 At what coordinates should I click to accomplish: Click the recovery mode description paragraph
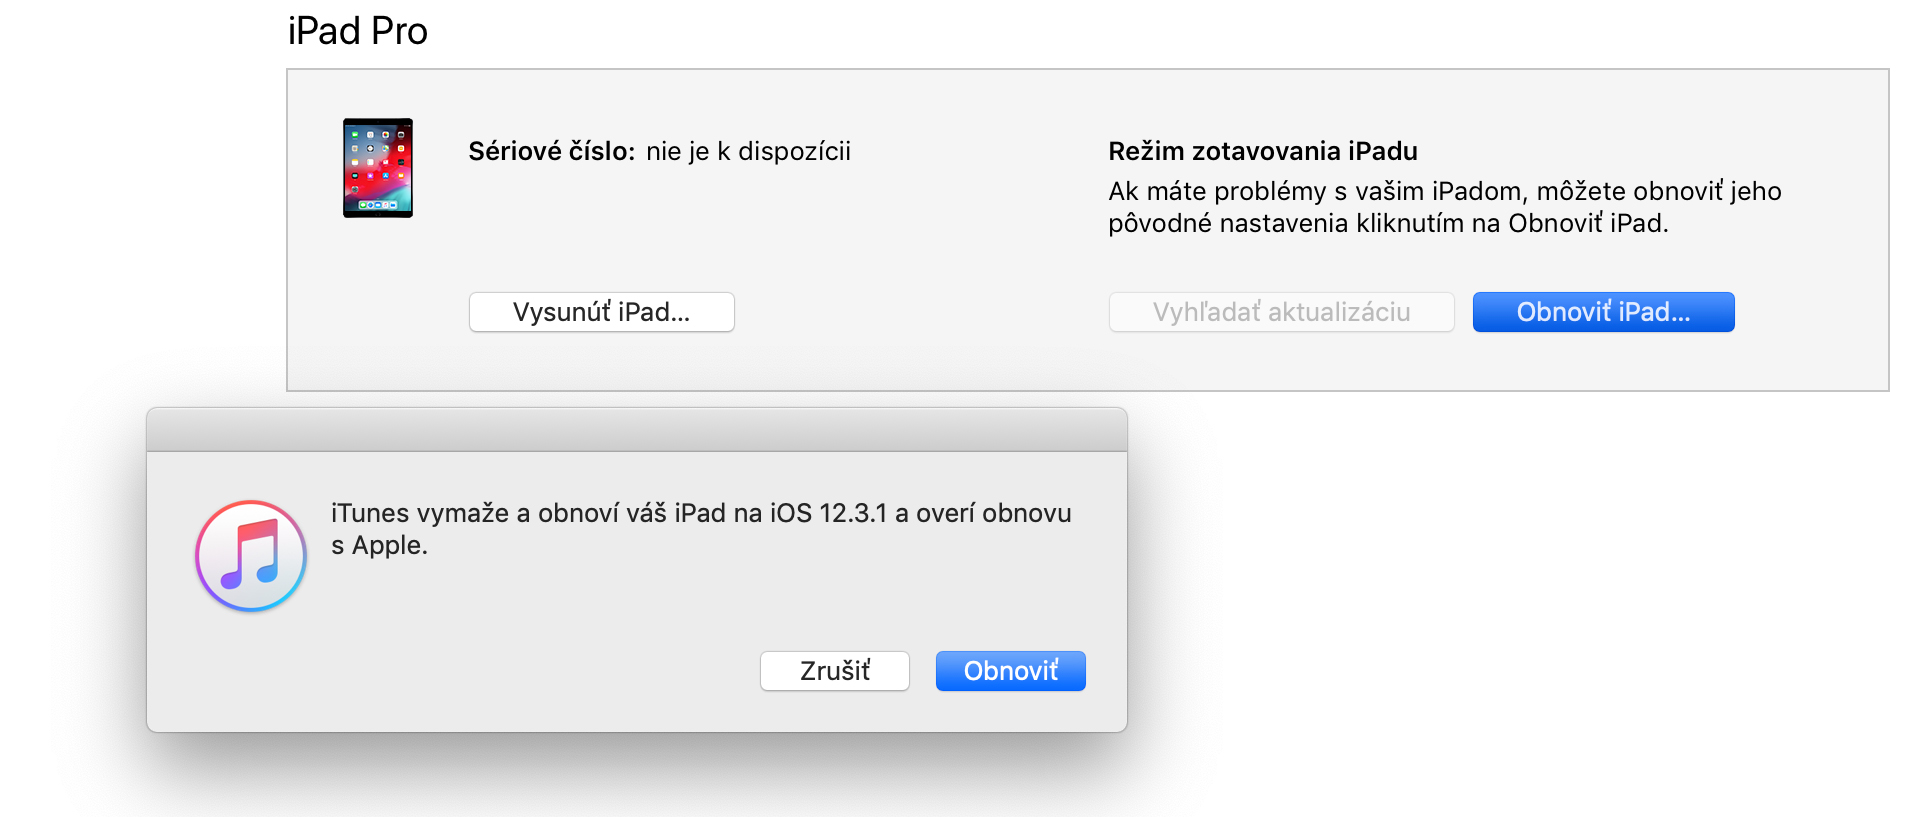pos(1445,207)
